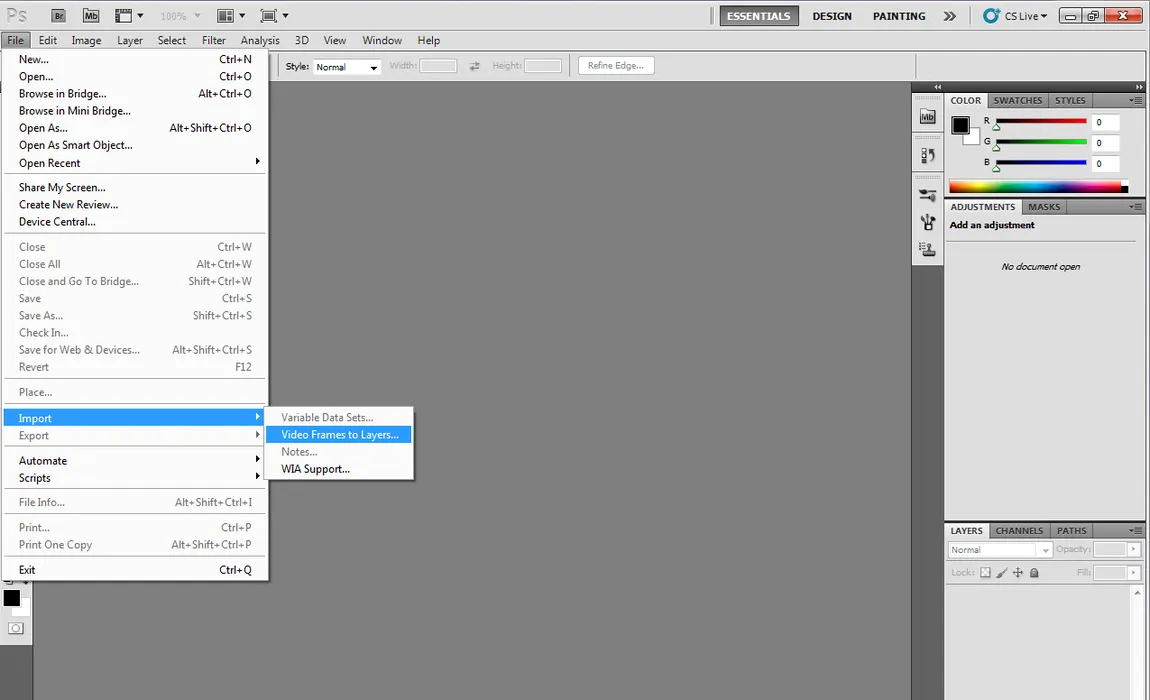The height and width of the screenshot is (700, 1150).
Task: Open the Select menu
Action: pyautogui.click(x=172, y=40)
